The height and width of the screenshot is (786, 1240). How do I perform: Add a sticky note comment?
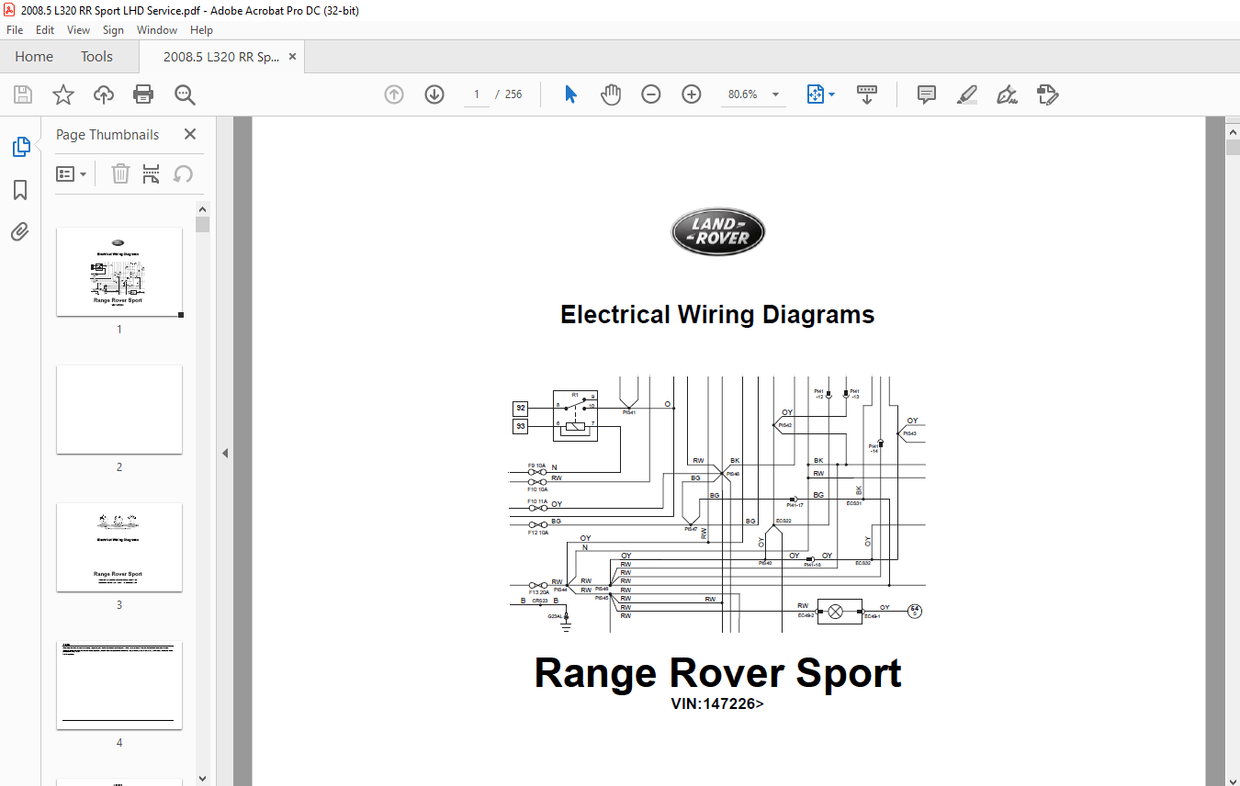pyautogui.click(x=926, y=94)
